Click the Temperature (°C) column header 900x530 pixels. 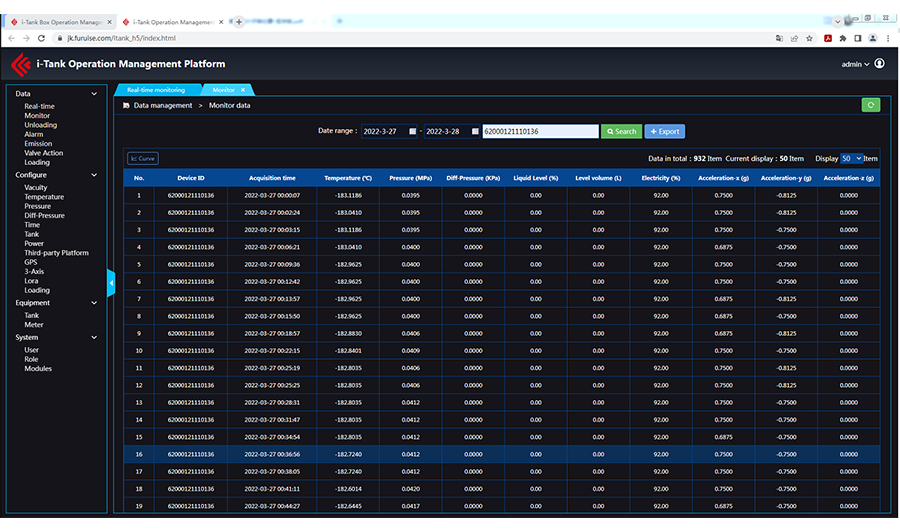click(x=348, y=178)
